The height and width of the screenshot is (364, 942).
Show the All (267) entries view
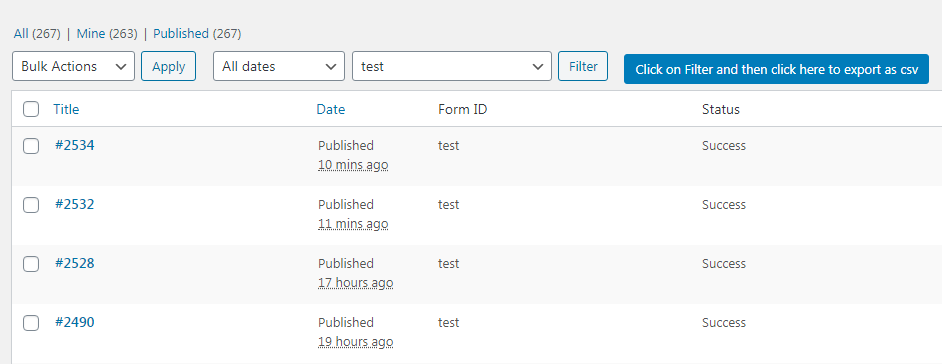pos(37,34)
